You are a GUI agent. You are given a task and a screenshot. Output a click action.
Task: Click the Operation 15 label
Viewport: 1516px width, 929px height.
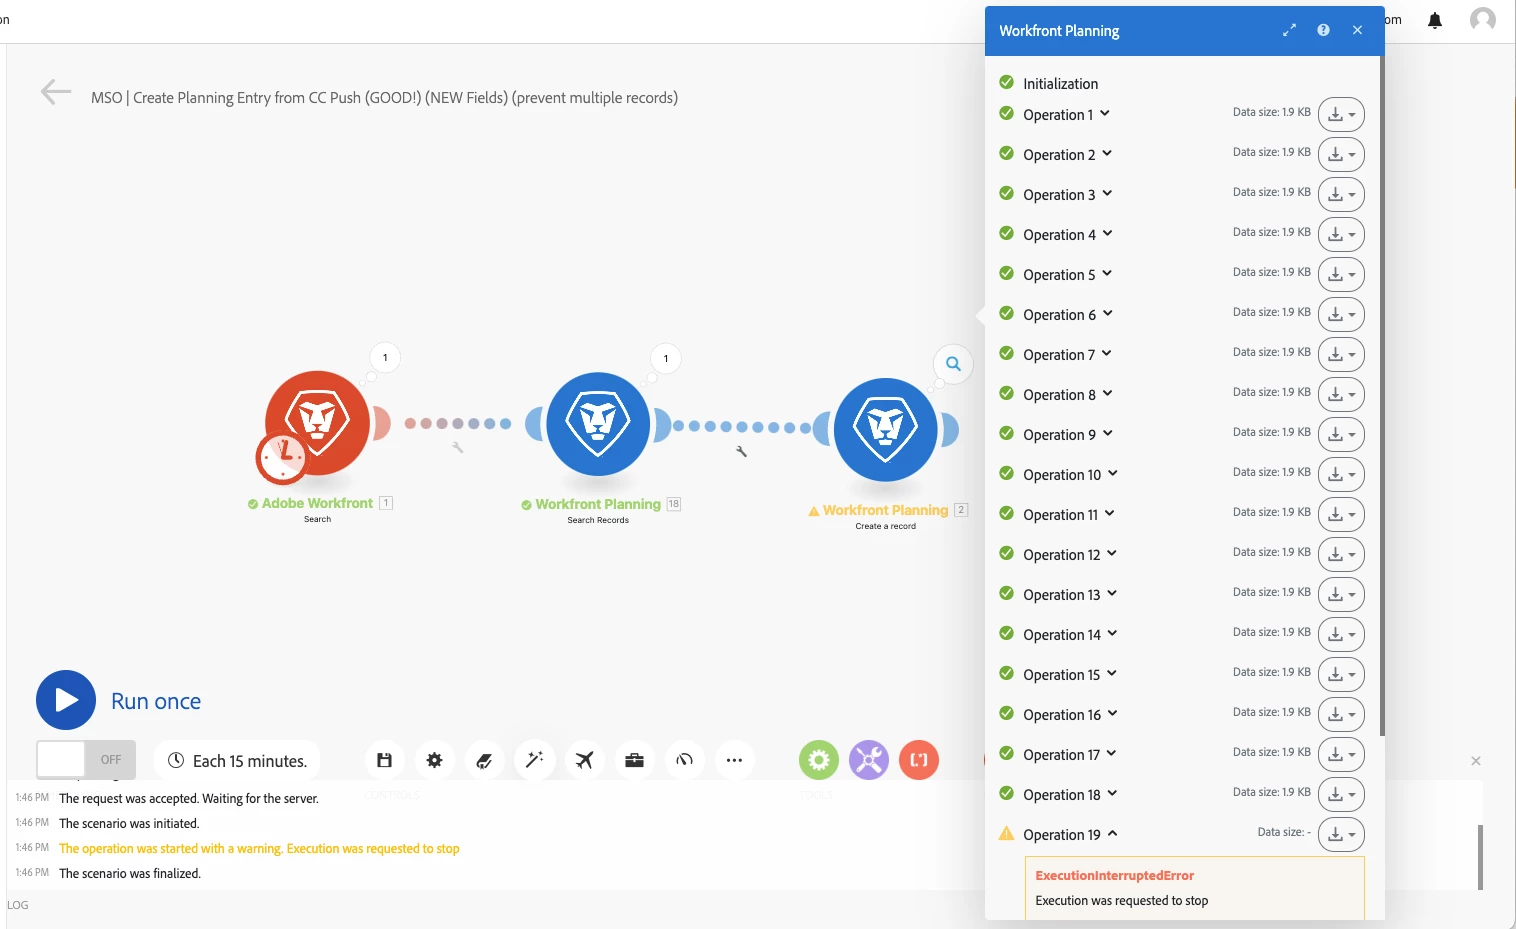(x=1062, y=674)
